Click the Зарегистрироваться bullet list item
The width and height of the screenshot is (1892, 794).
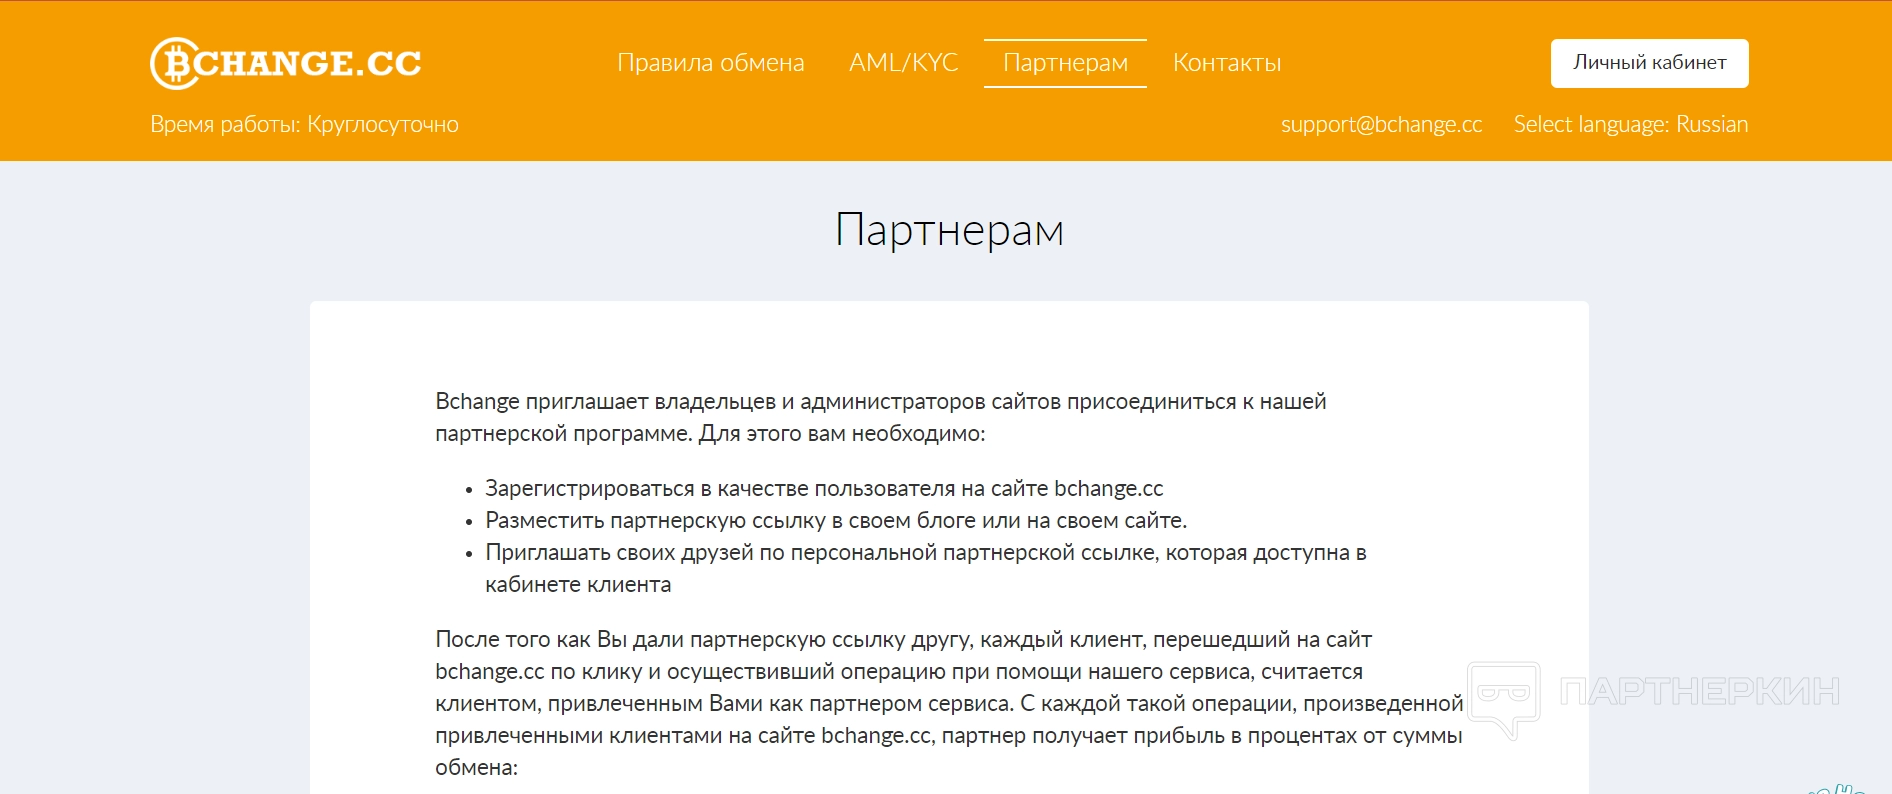pos(824,488)
